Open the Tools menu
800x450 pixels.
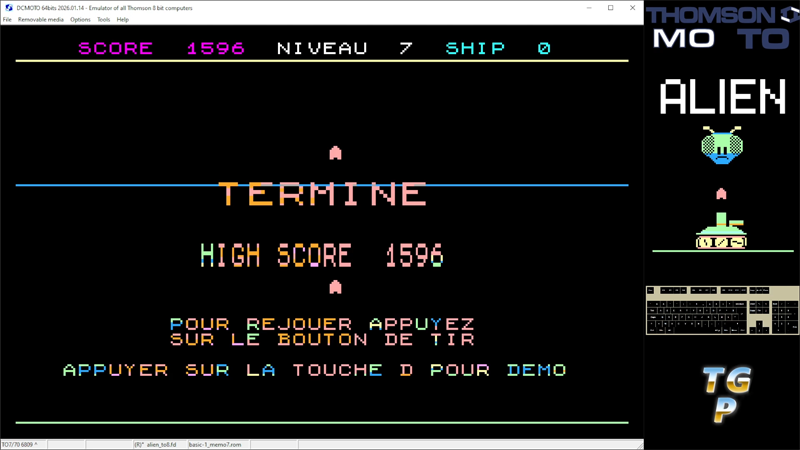tap(103, 19)
